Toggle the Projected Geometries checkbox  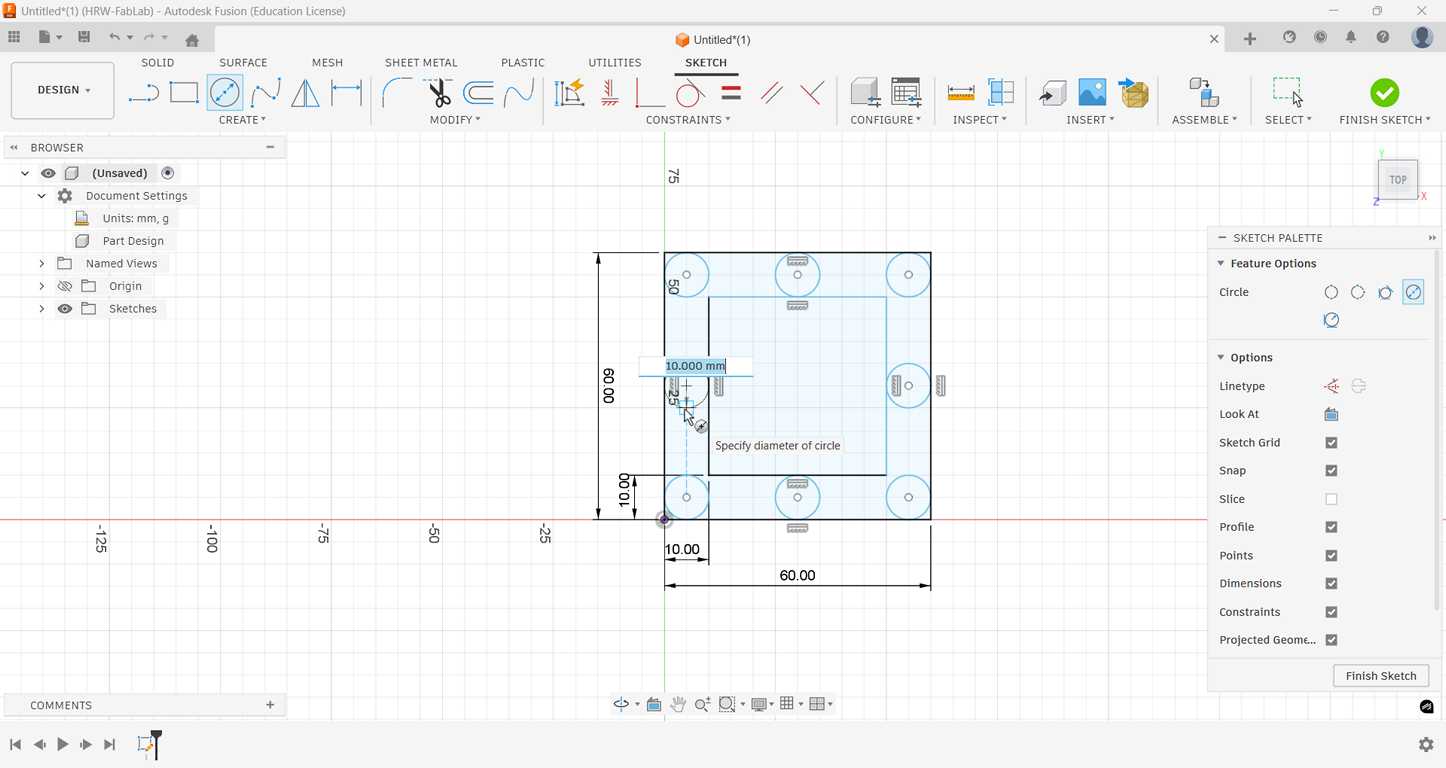(1331, 640)
